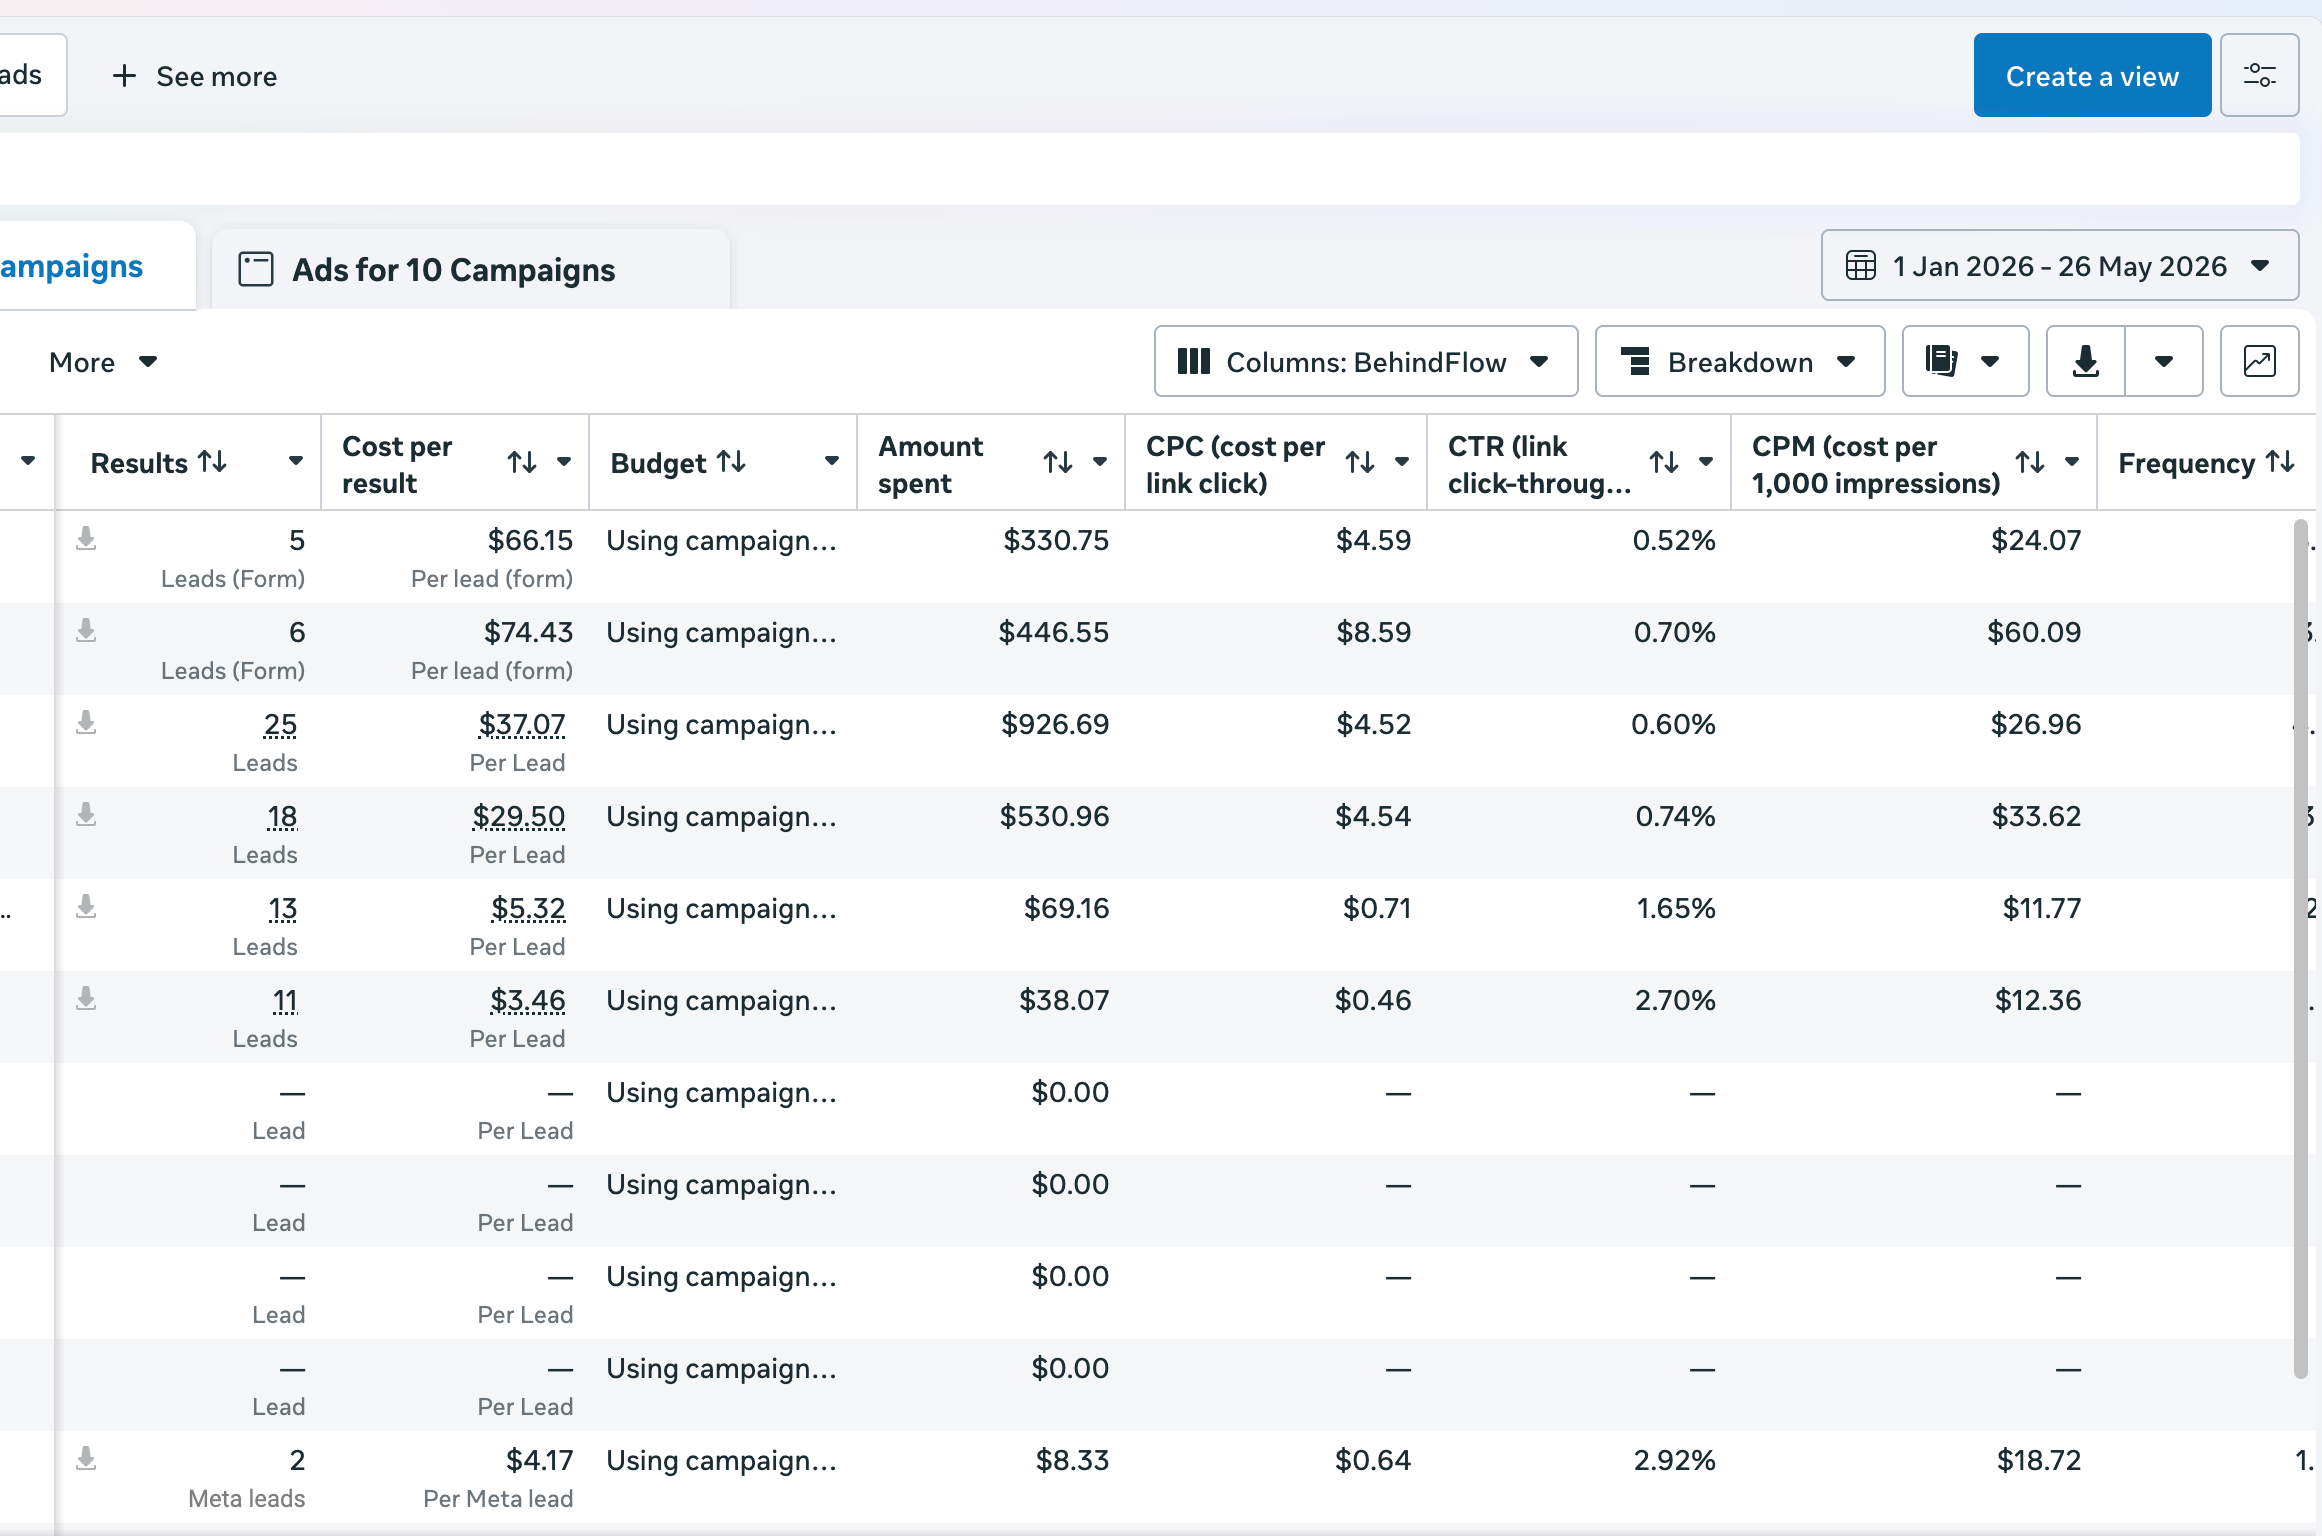Click the 1.65% CTR value

(x=1676, y=908)
